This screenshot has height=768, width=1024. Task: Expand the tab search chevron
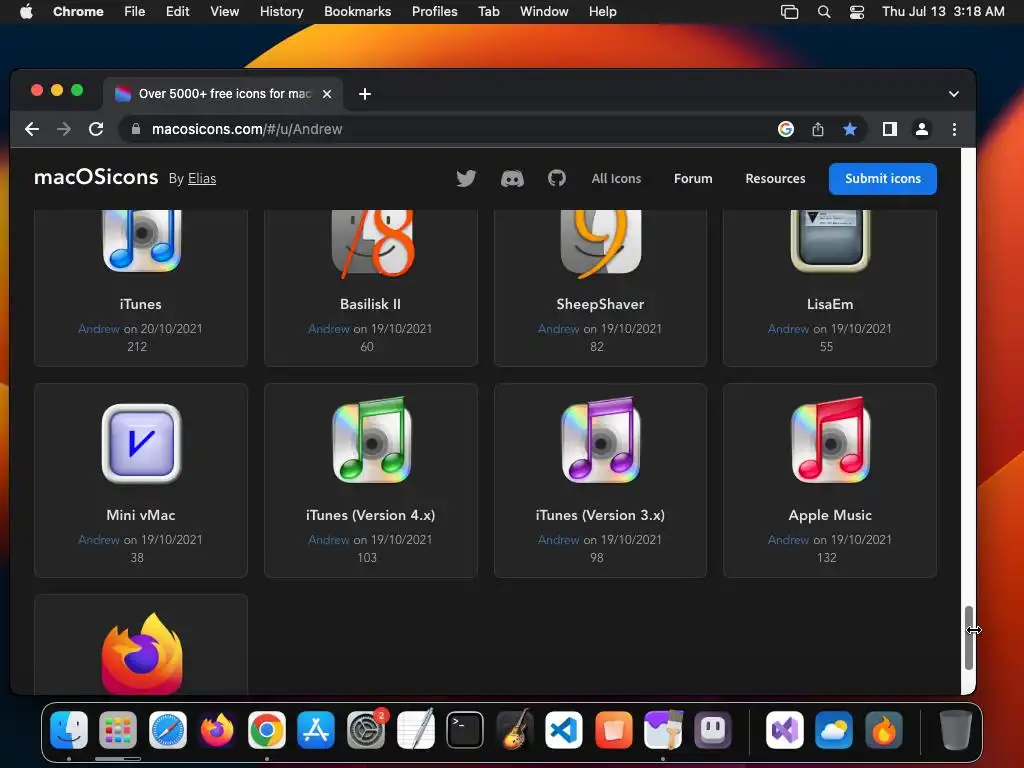[953, 94]
